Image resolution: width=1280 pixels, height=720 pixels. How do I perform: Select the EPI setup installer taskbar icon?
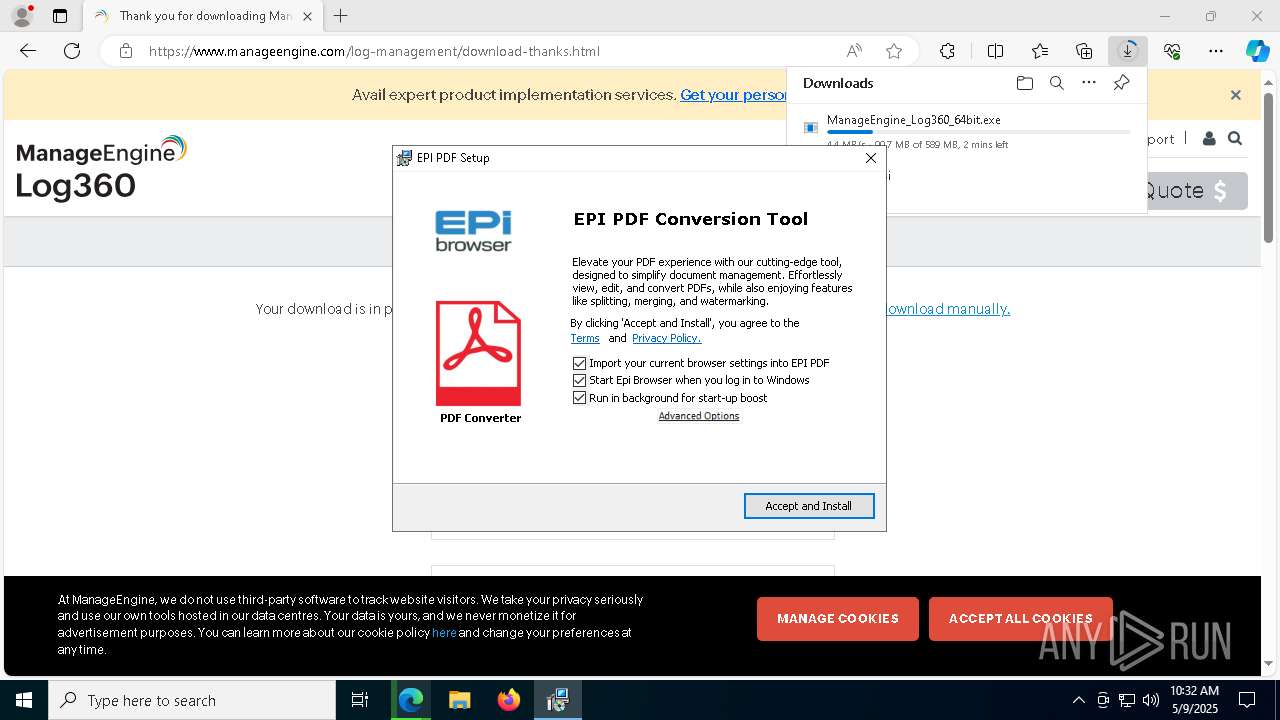click(557, 700)
